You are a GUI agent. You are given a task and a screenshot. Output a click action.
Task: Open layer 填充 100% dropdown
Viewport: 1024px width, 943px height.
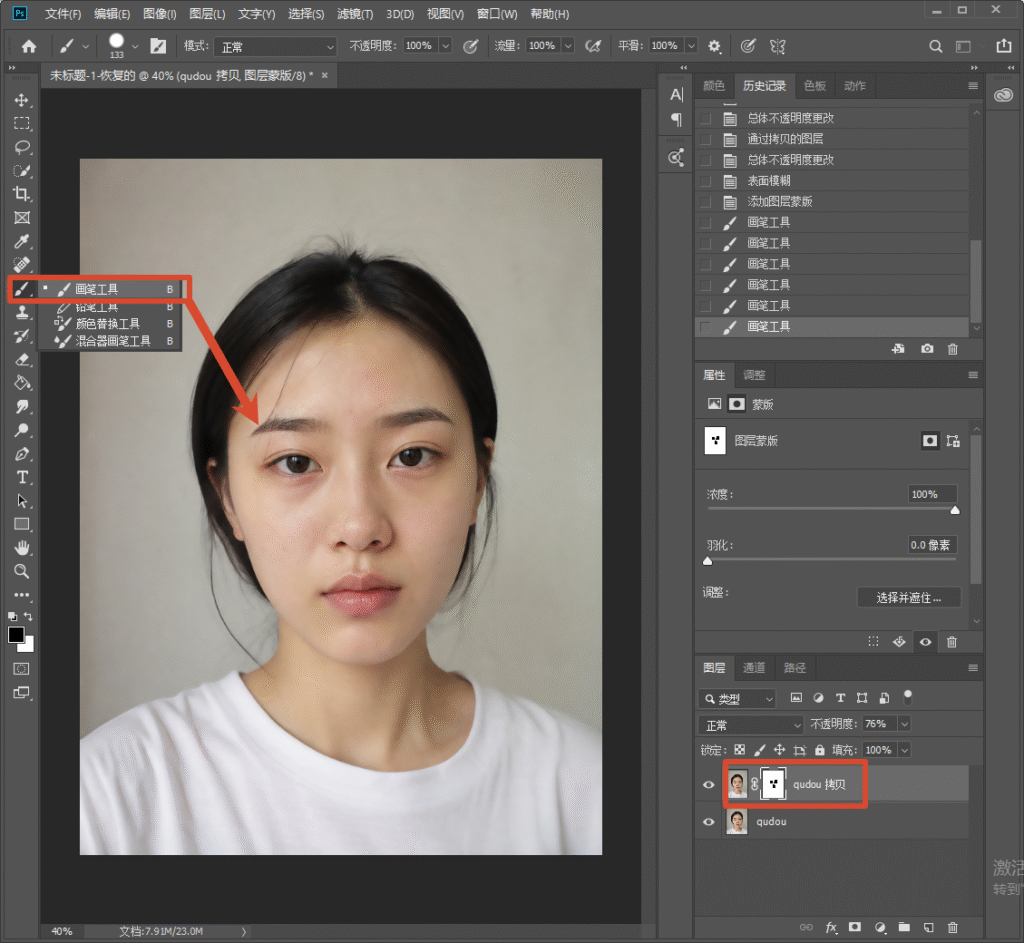(x=904, y=750)
